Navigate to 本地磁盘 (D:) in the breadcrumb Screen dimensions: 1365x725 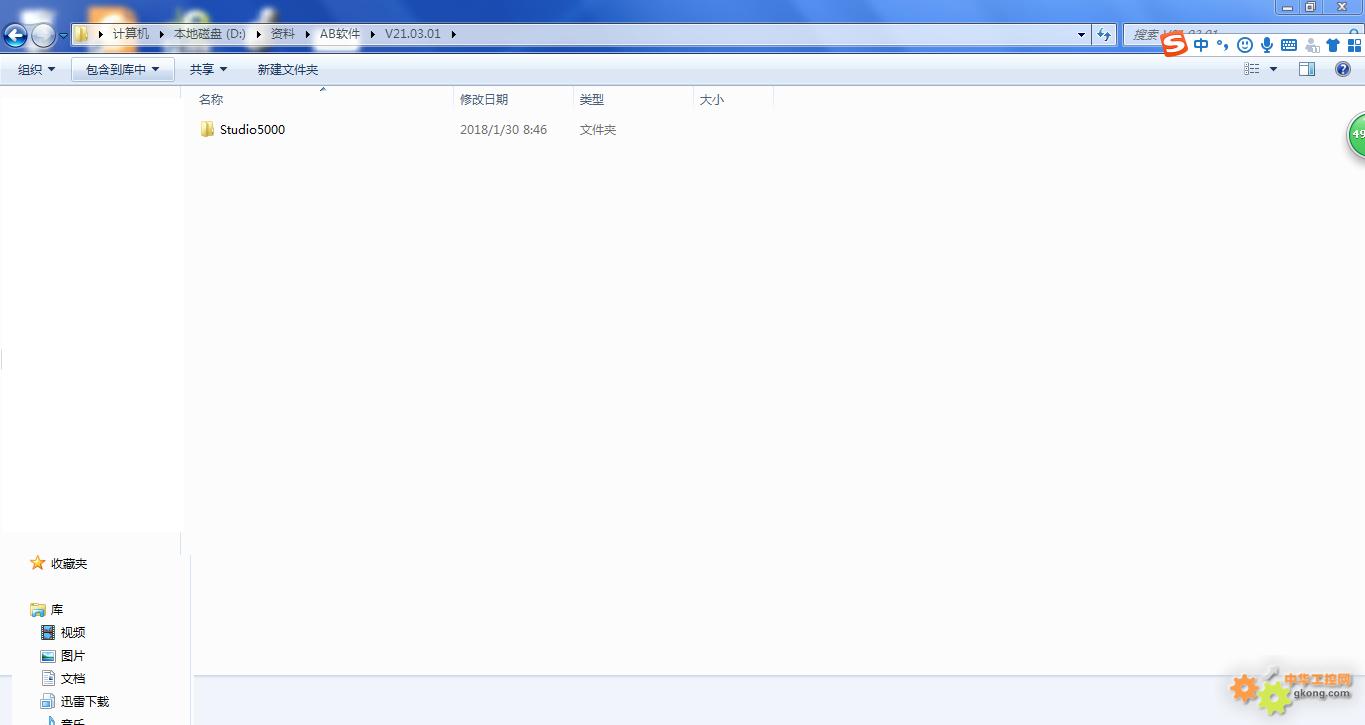(210, 34)
